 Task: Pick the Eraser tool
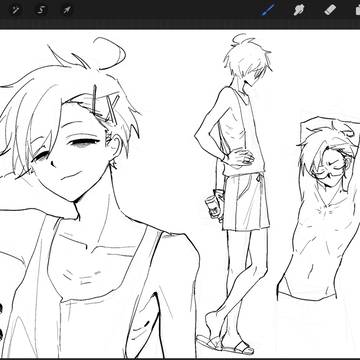point(330,10)
